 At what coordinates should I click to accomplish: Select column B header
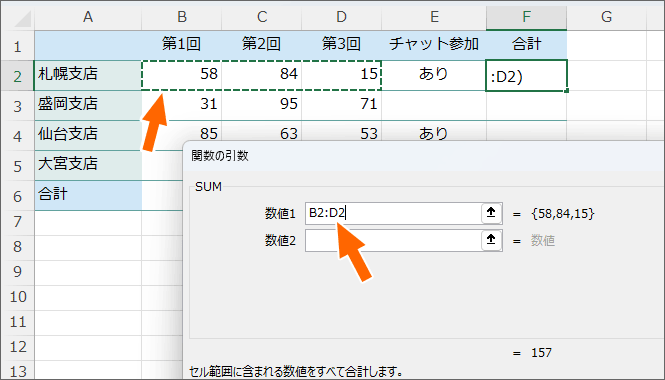point(182,17)
